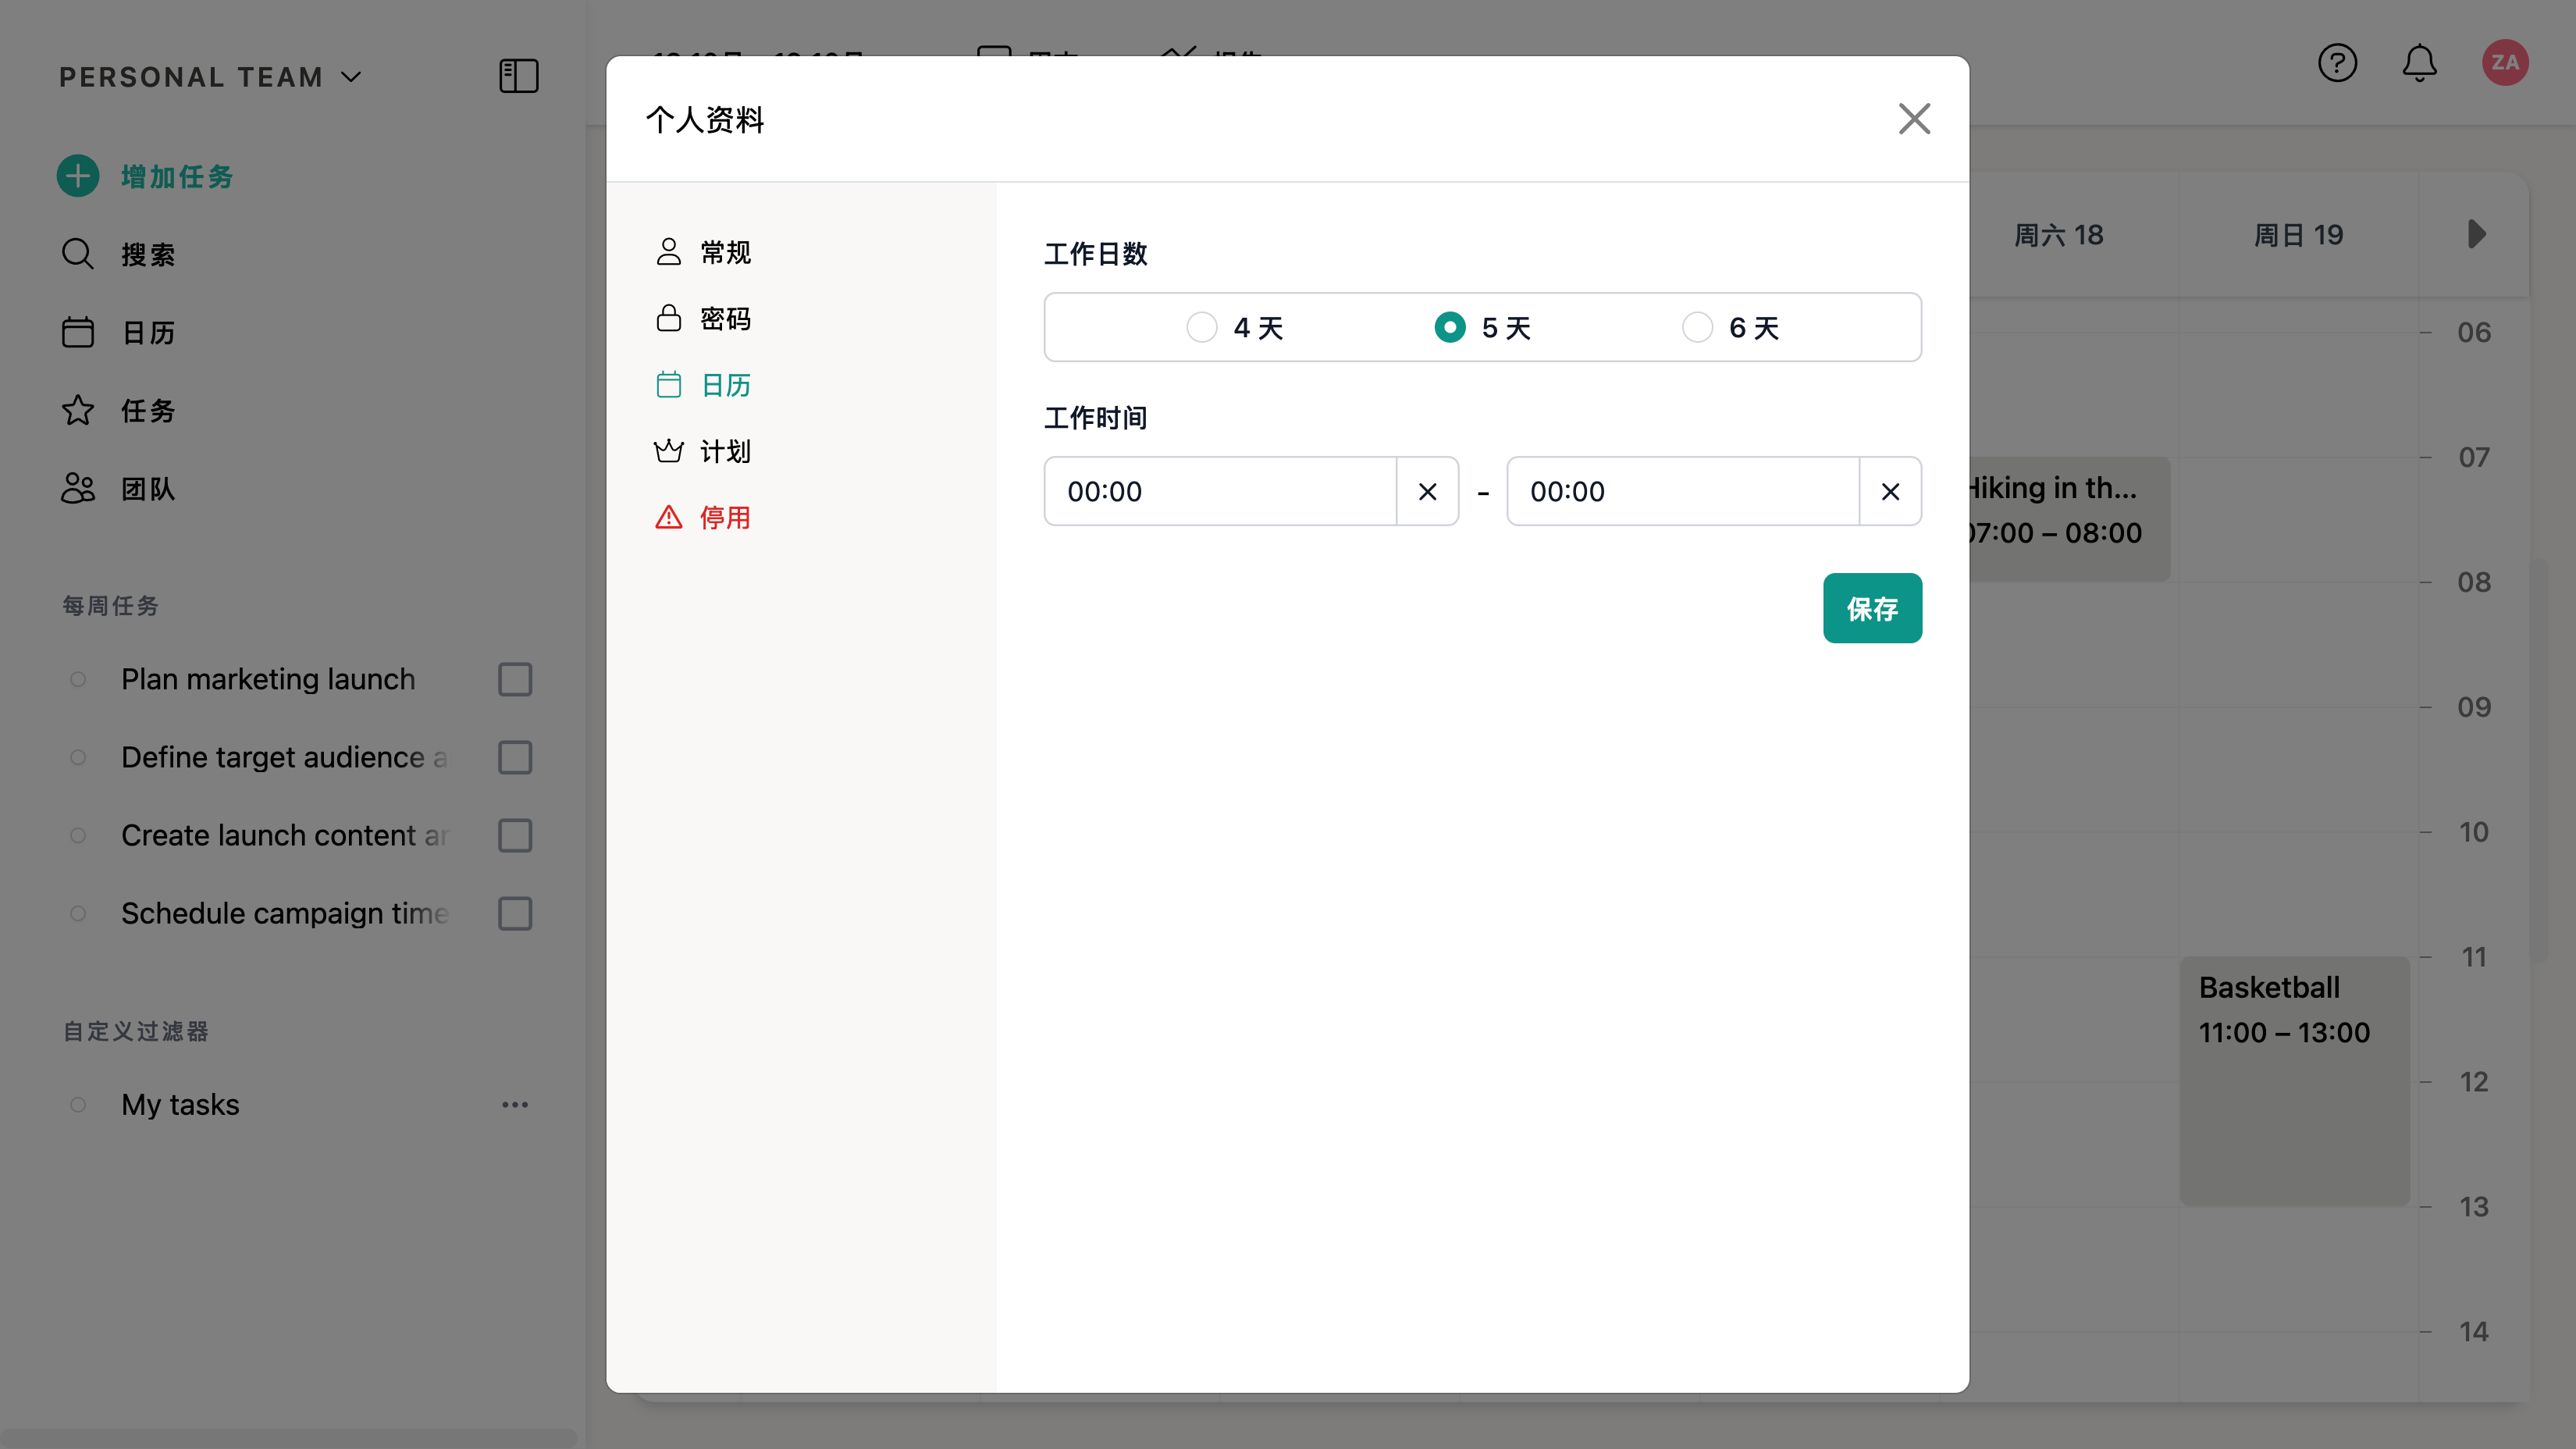Screen dimensions: 2576x1449
Task: Go to next week arrow
Action: click(x=2476, y=234)
